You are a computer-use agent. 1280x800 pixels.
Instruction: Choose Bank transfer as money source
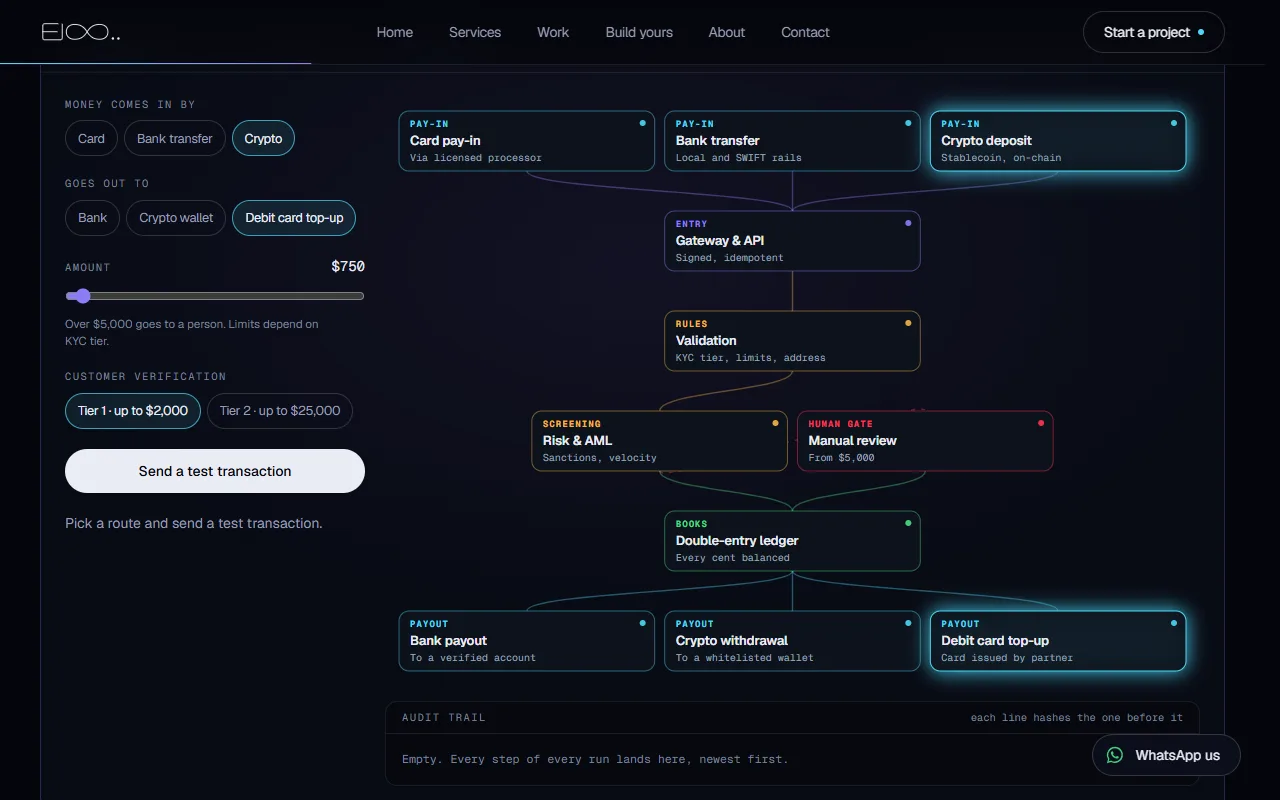coord(175,138)
